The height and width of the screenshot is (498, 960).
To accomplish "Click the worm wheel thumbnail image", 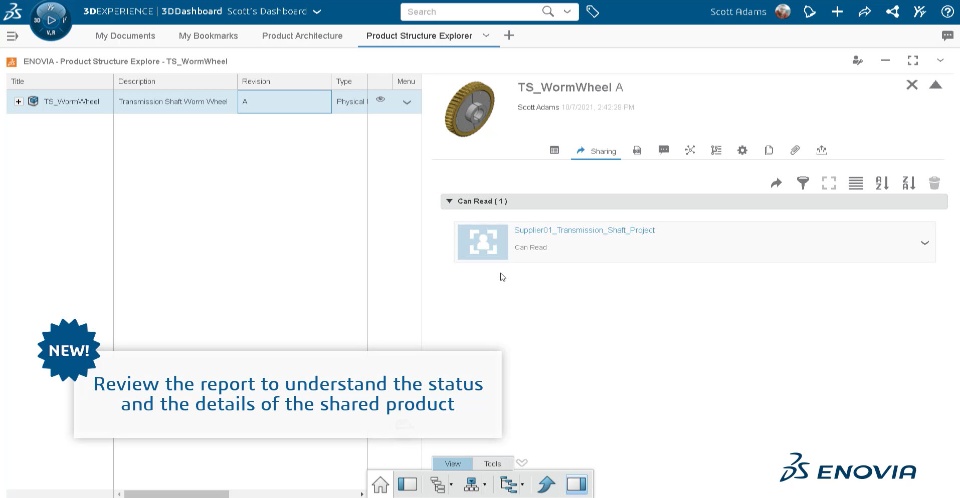I will coord(470,108).
